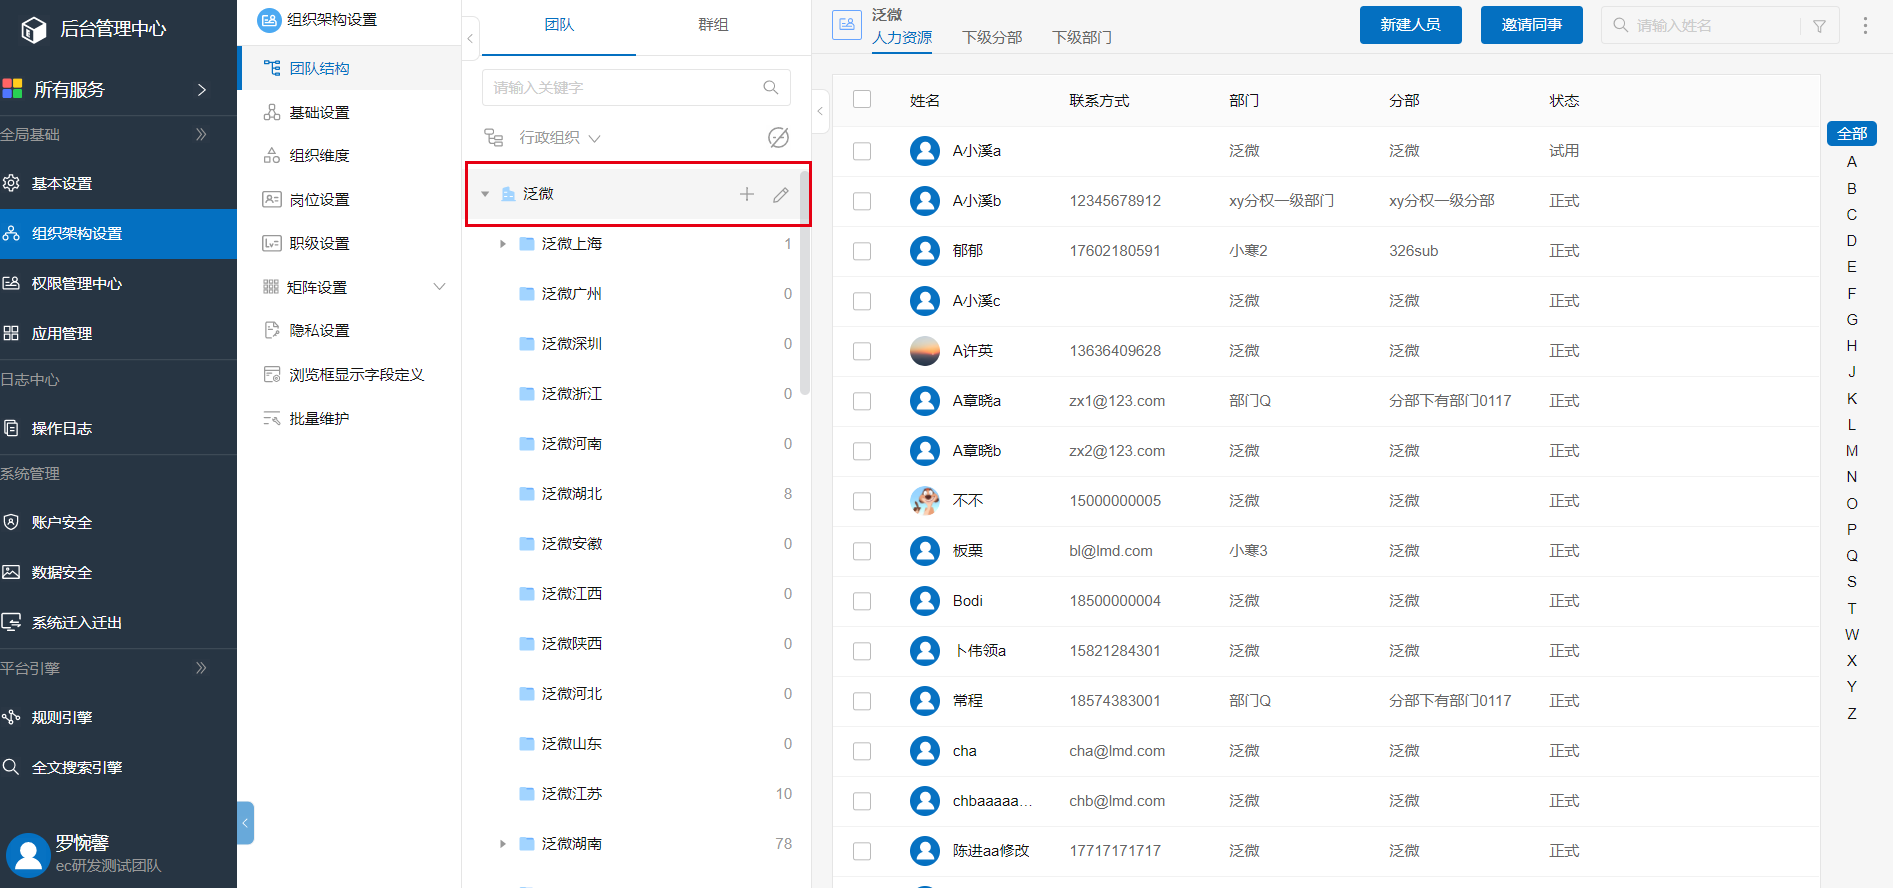The width and height of the screenshot is (1893, 888).
Task: Click the 系统迁入迁出 icon
Action: tap(11, 622)
